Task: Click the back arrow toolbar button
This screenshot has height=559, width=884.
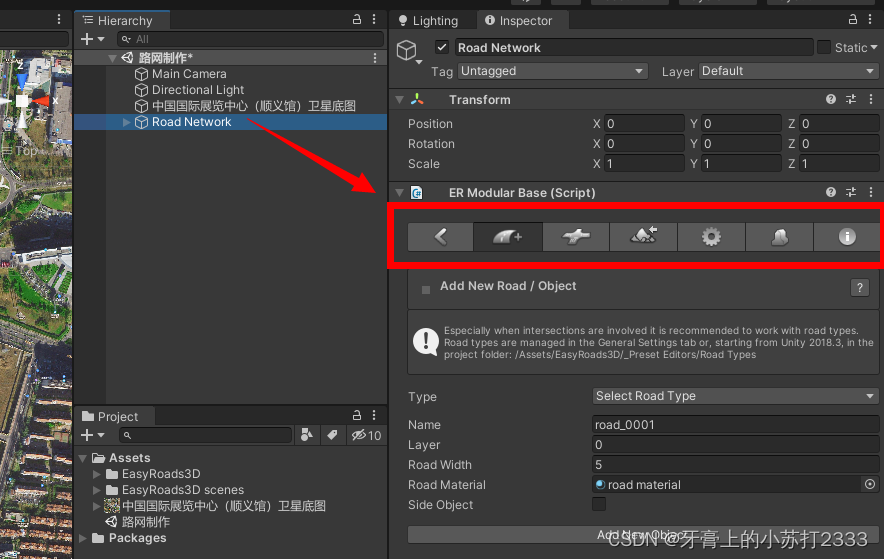Action: click(x=440, y=237)
